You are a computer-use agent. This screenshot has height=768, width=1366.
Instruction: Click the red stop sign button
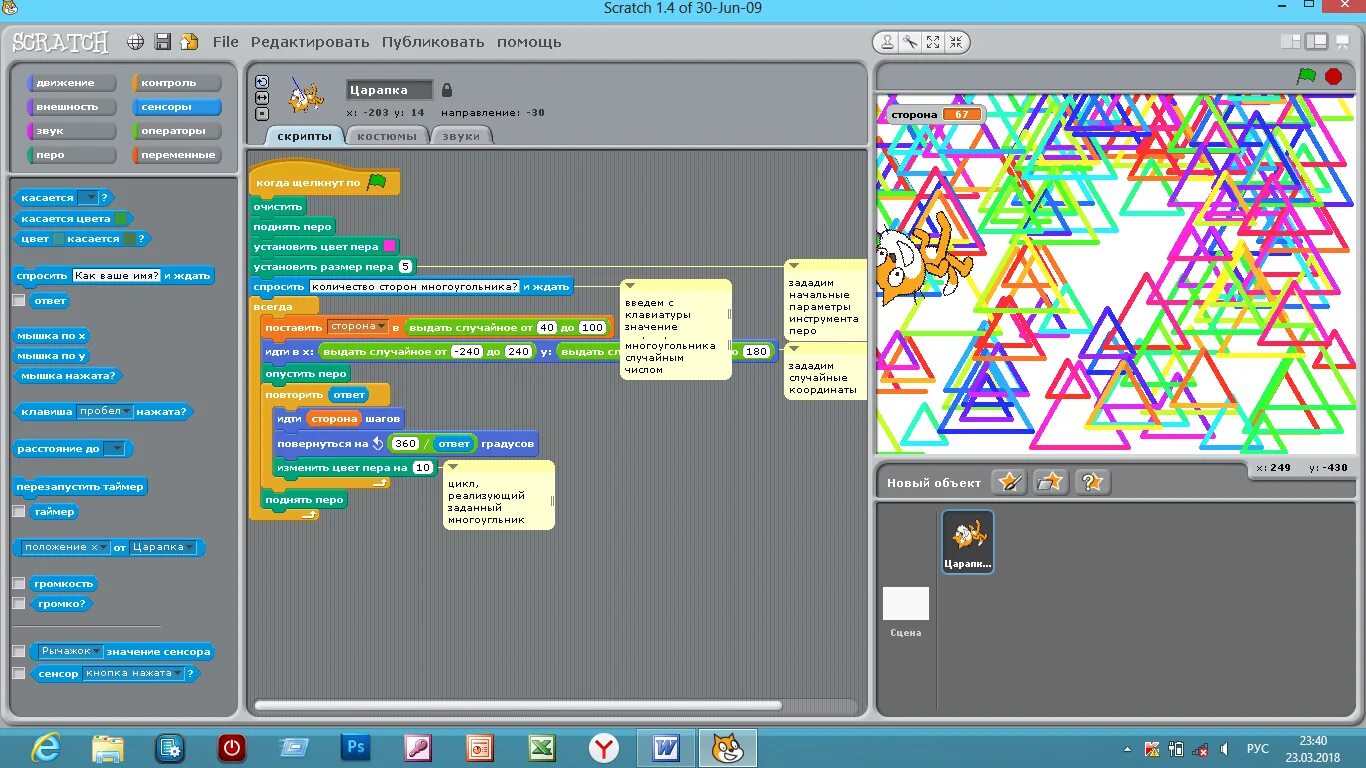[1333, 76]
